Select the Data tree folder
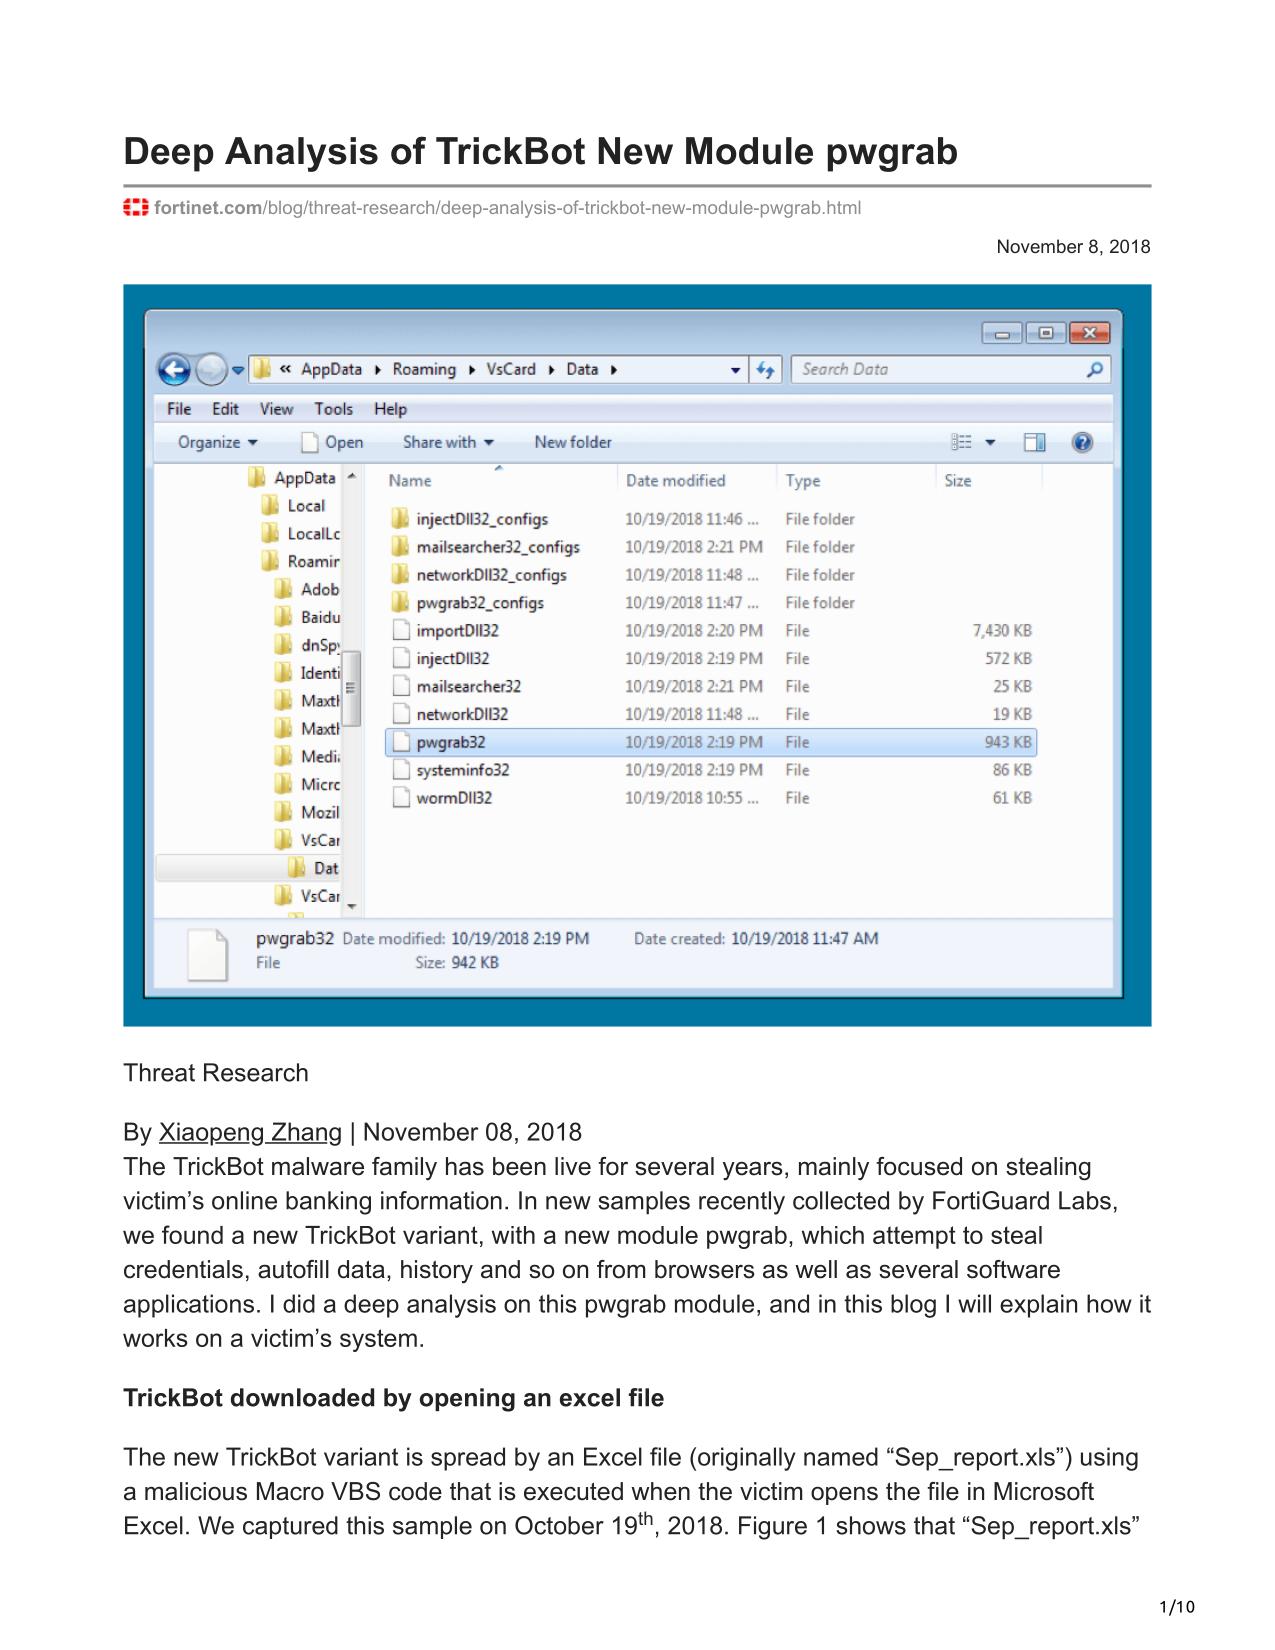 pyautogui.click(x=313, y=868)
